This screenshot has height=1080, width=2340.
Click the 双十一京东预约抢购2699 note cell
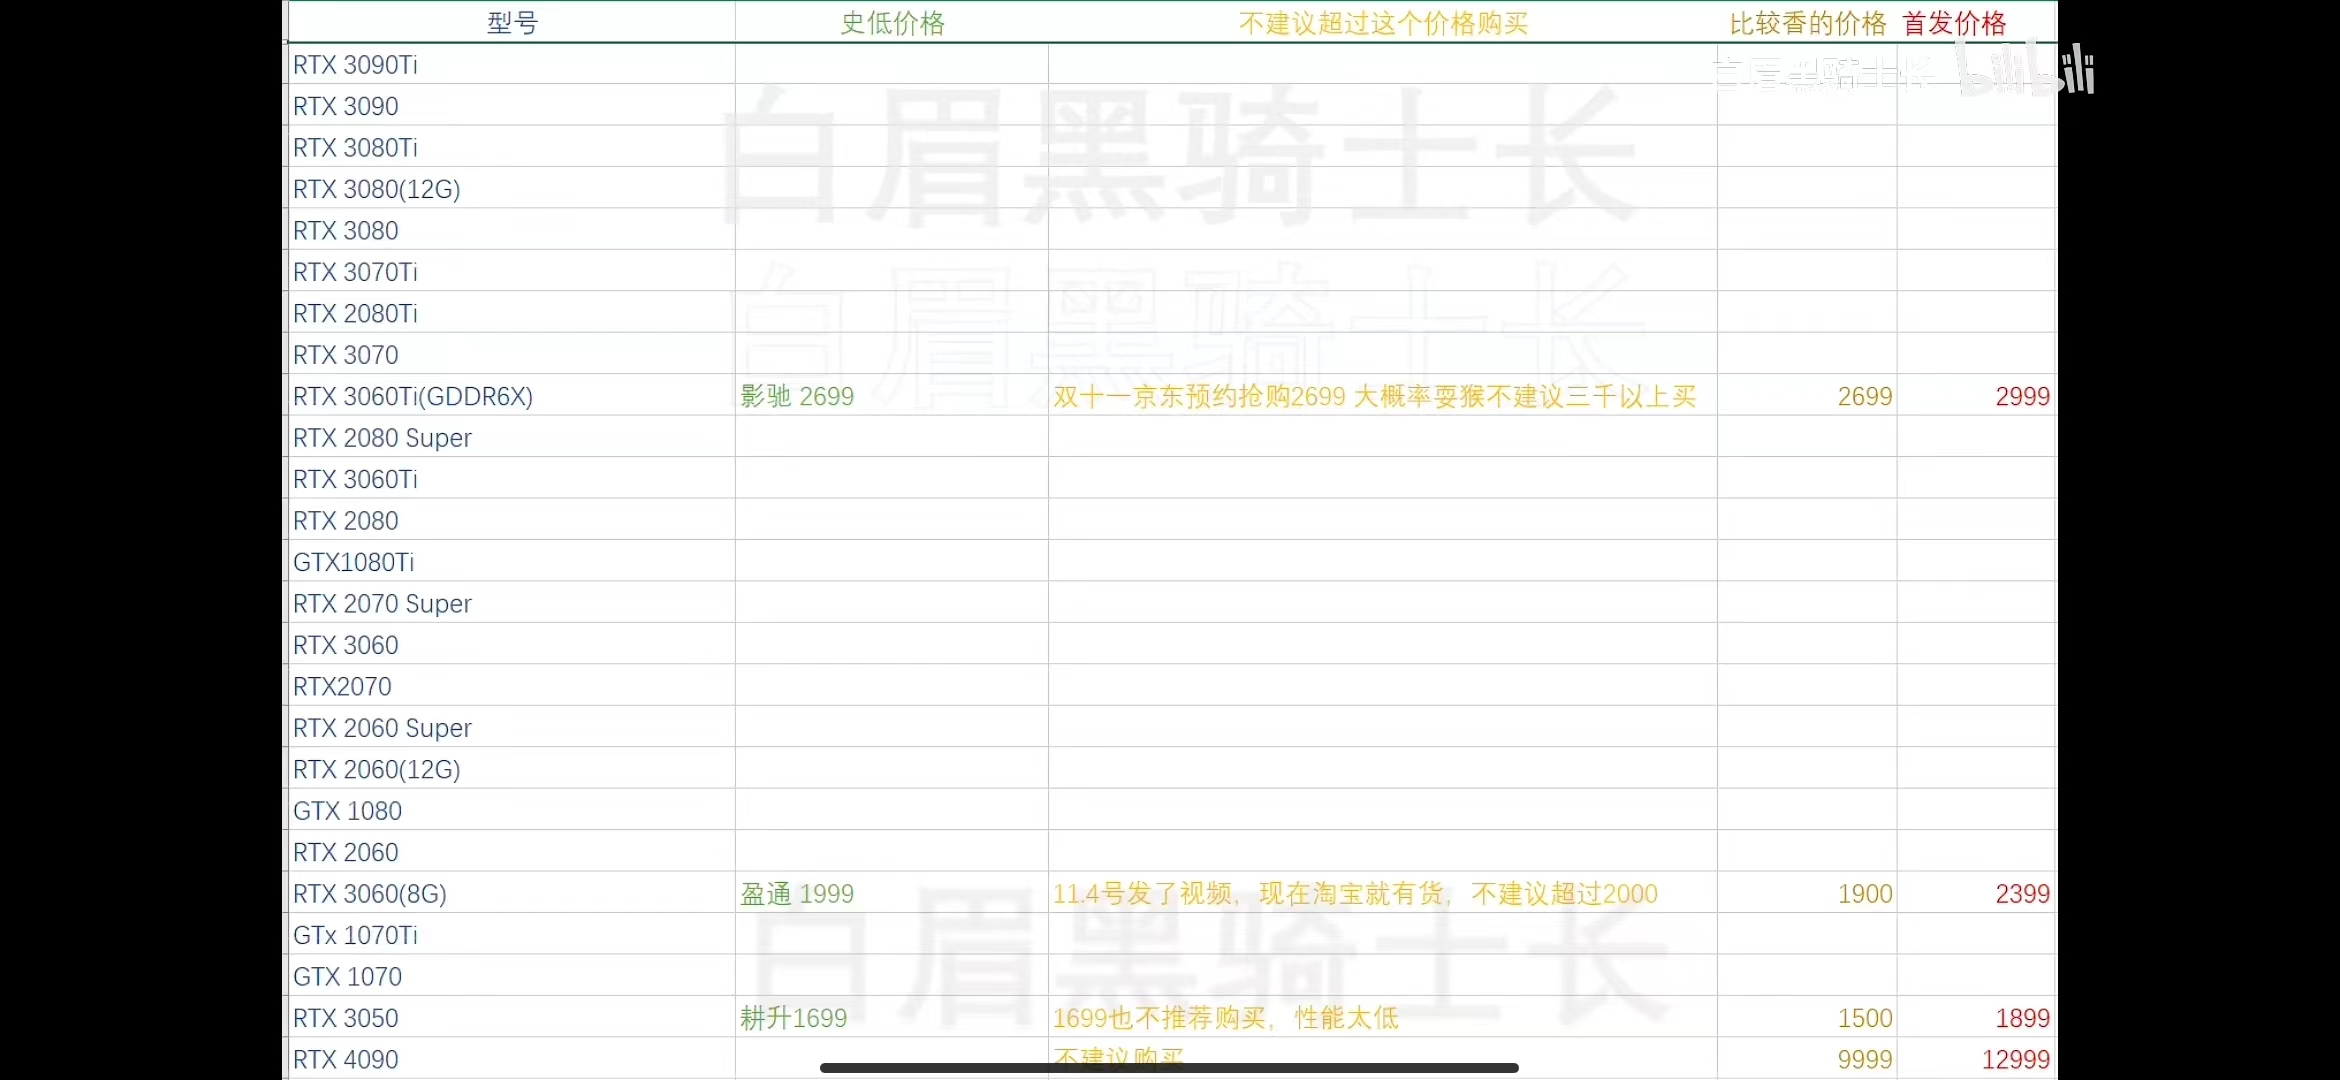[x=1375, y=397]
